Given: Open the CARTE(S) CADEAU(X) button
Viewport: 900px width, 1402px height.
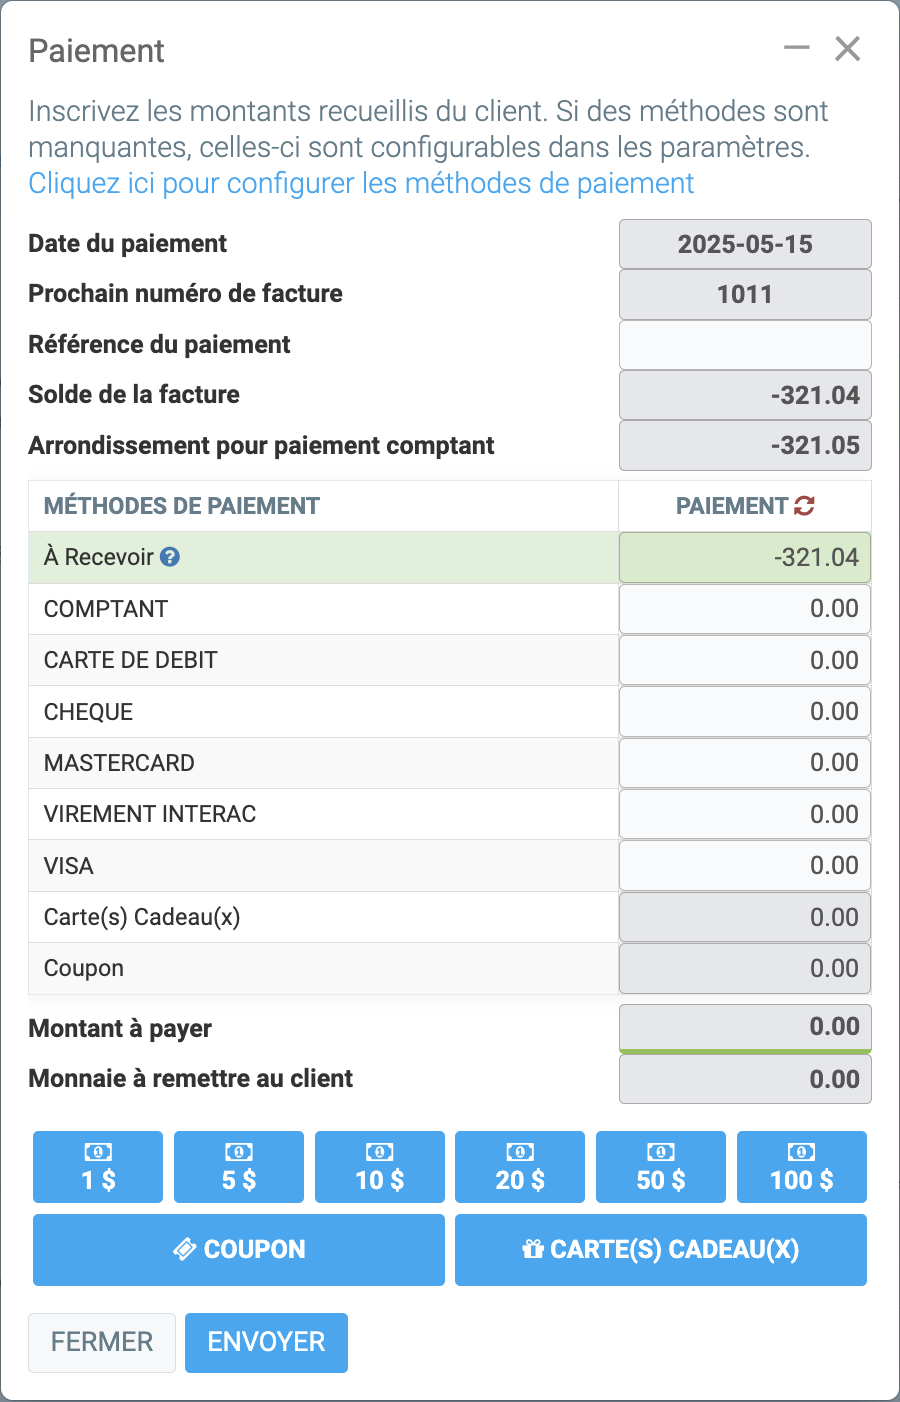Looking at the screenshot, I should [x=661, y=1250].
